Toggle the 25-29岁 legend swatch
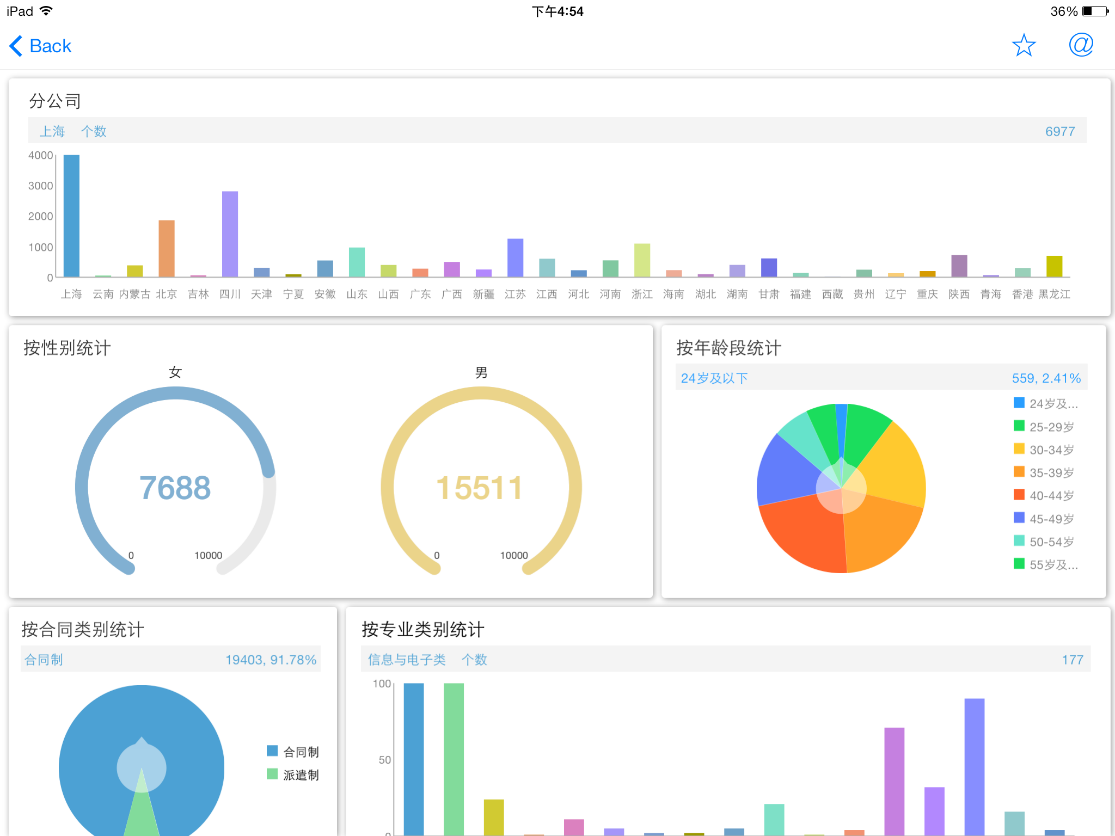1115x836 pixels. (x=1019, y=426)
